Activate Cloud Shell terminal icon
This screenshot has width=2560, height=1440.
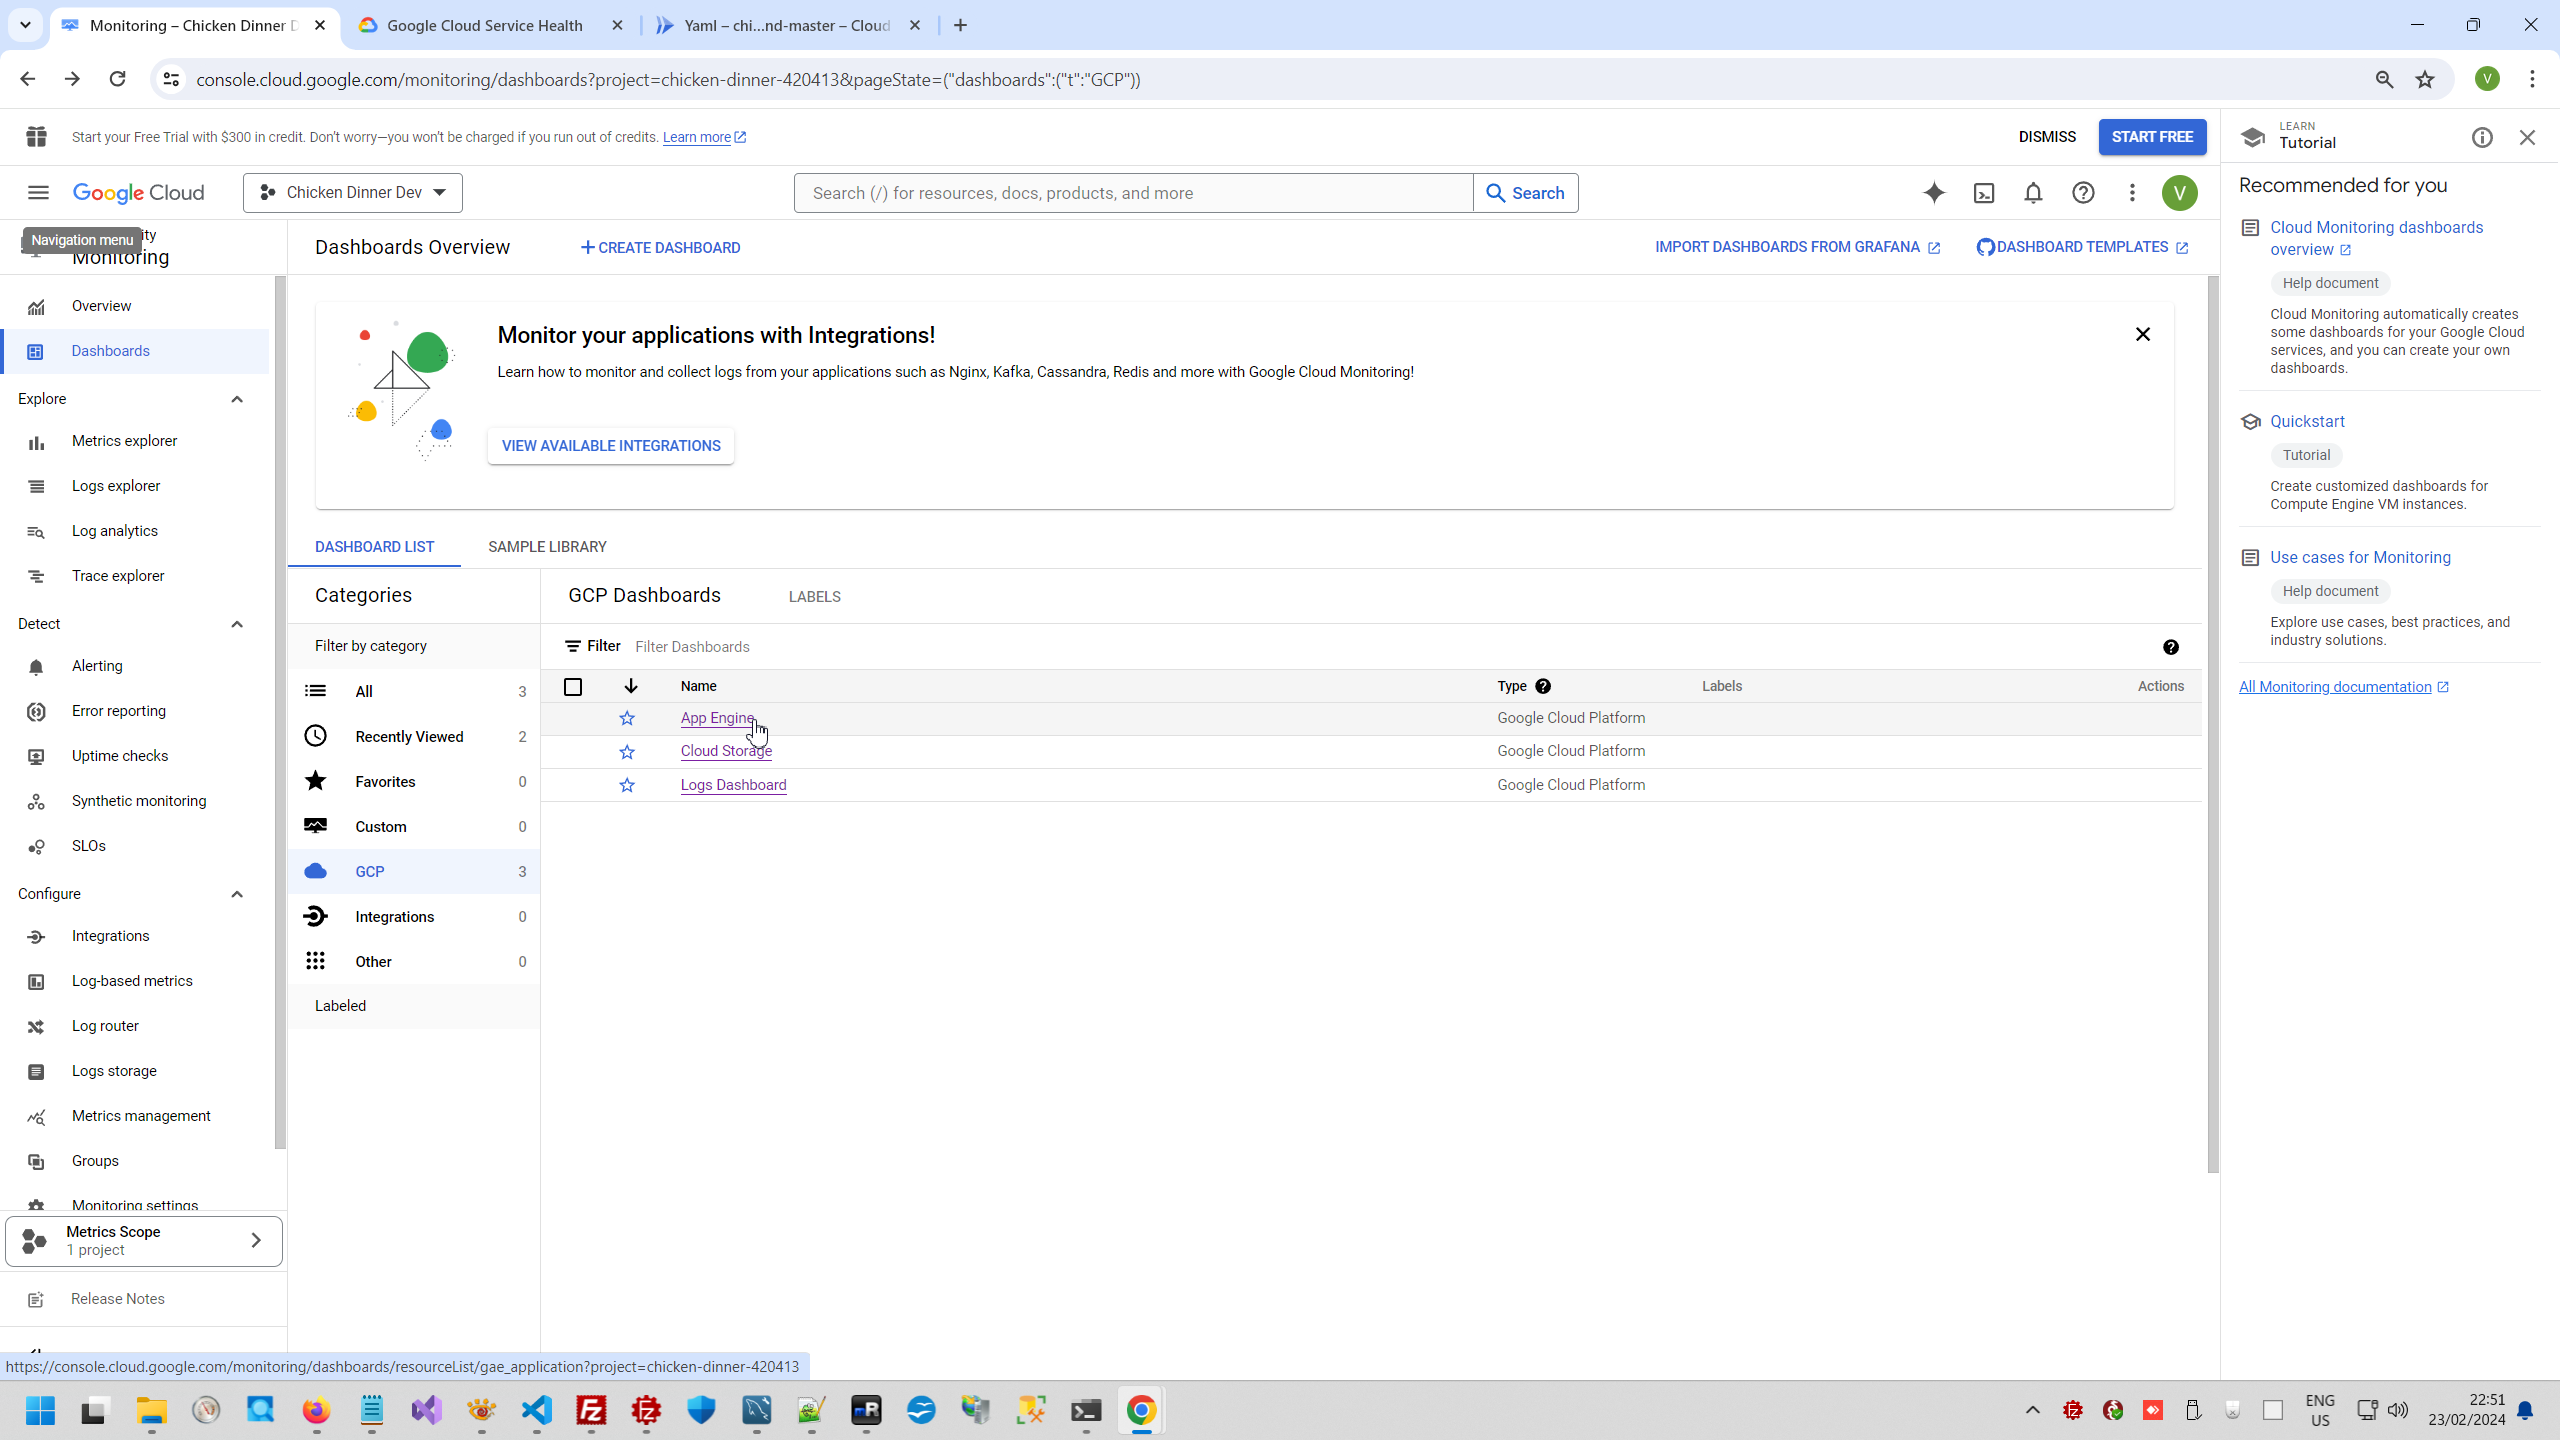pyautogui.click(x=1984, y=193)
